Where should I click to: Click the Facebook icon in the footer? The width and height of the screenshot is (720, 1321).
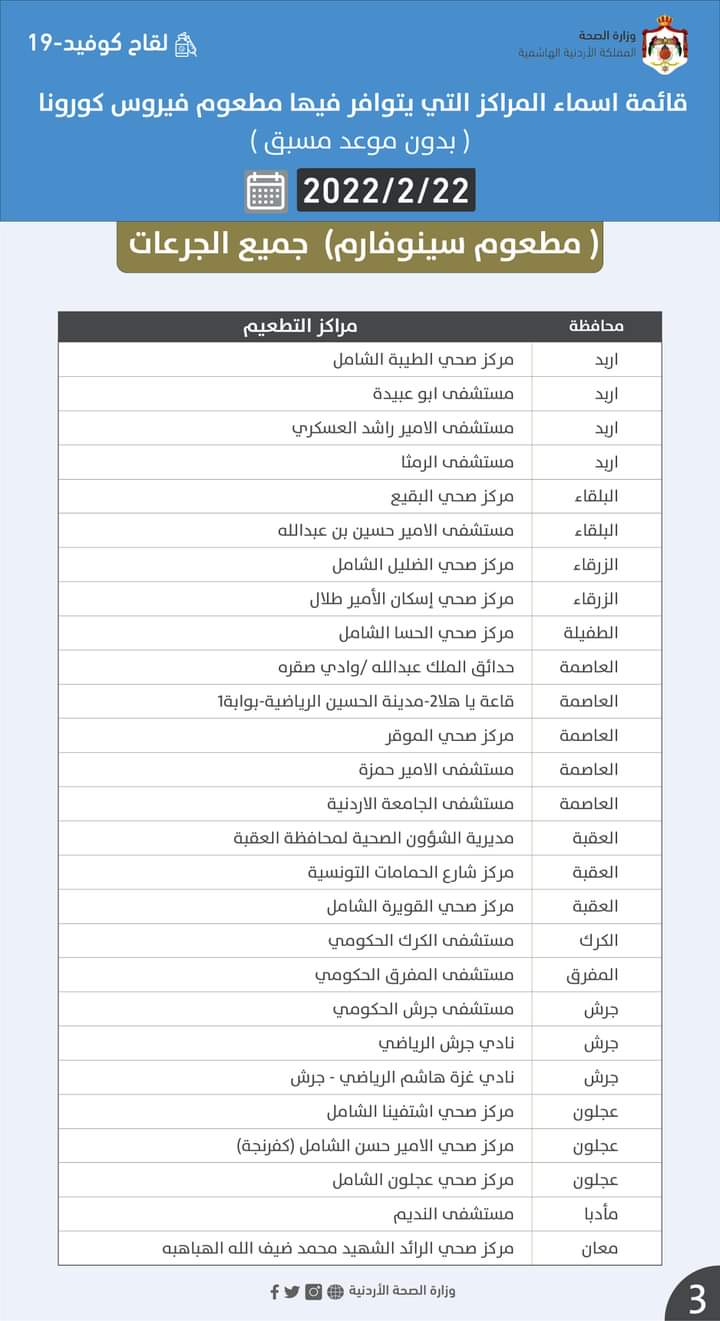[275, 1291]
